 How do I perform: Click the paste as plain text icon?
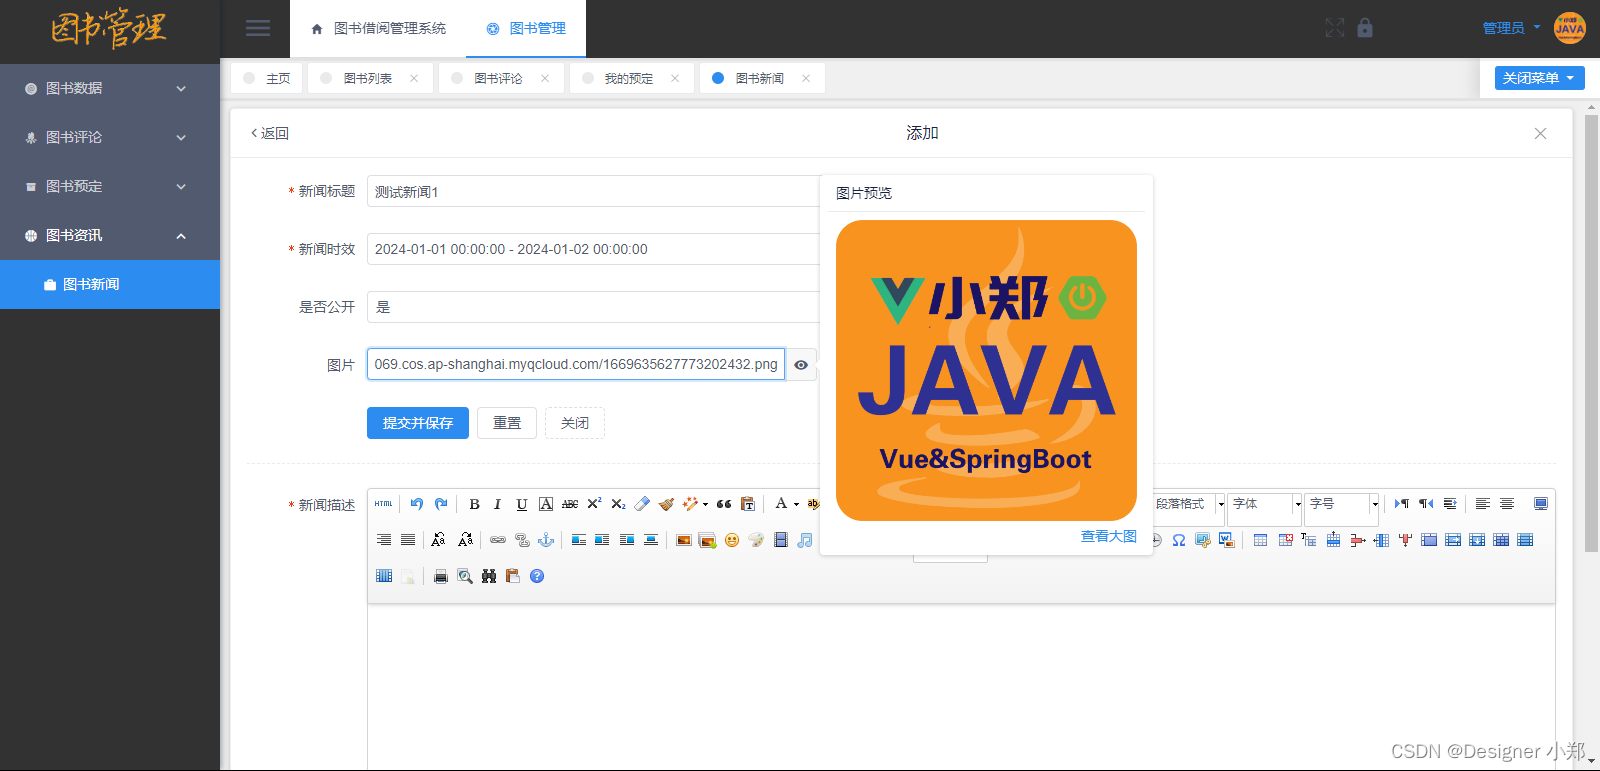747,504
